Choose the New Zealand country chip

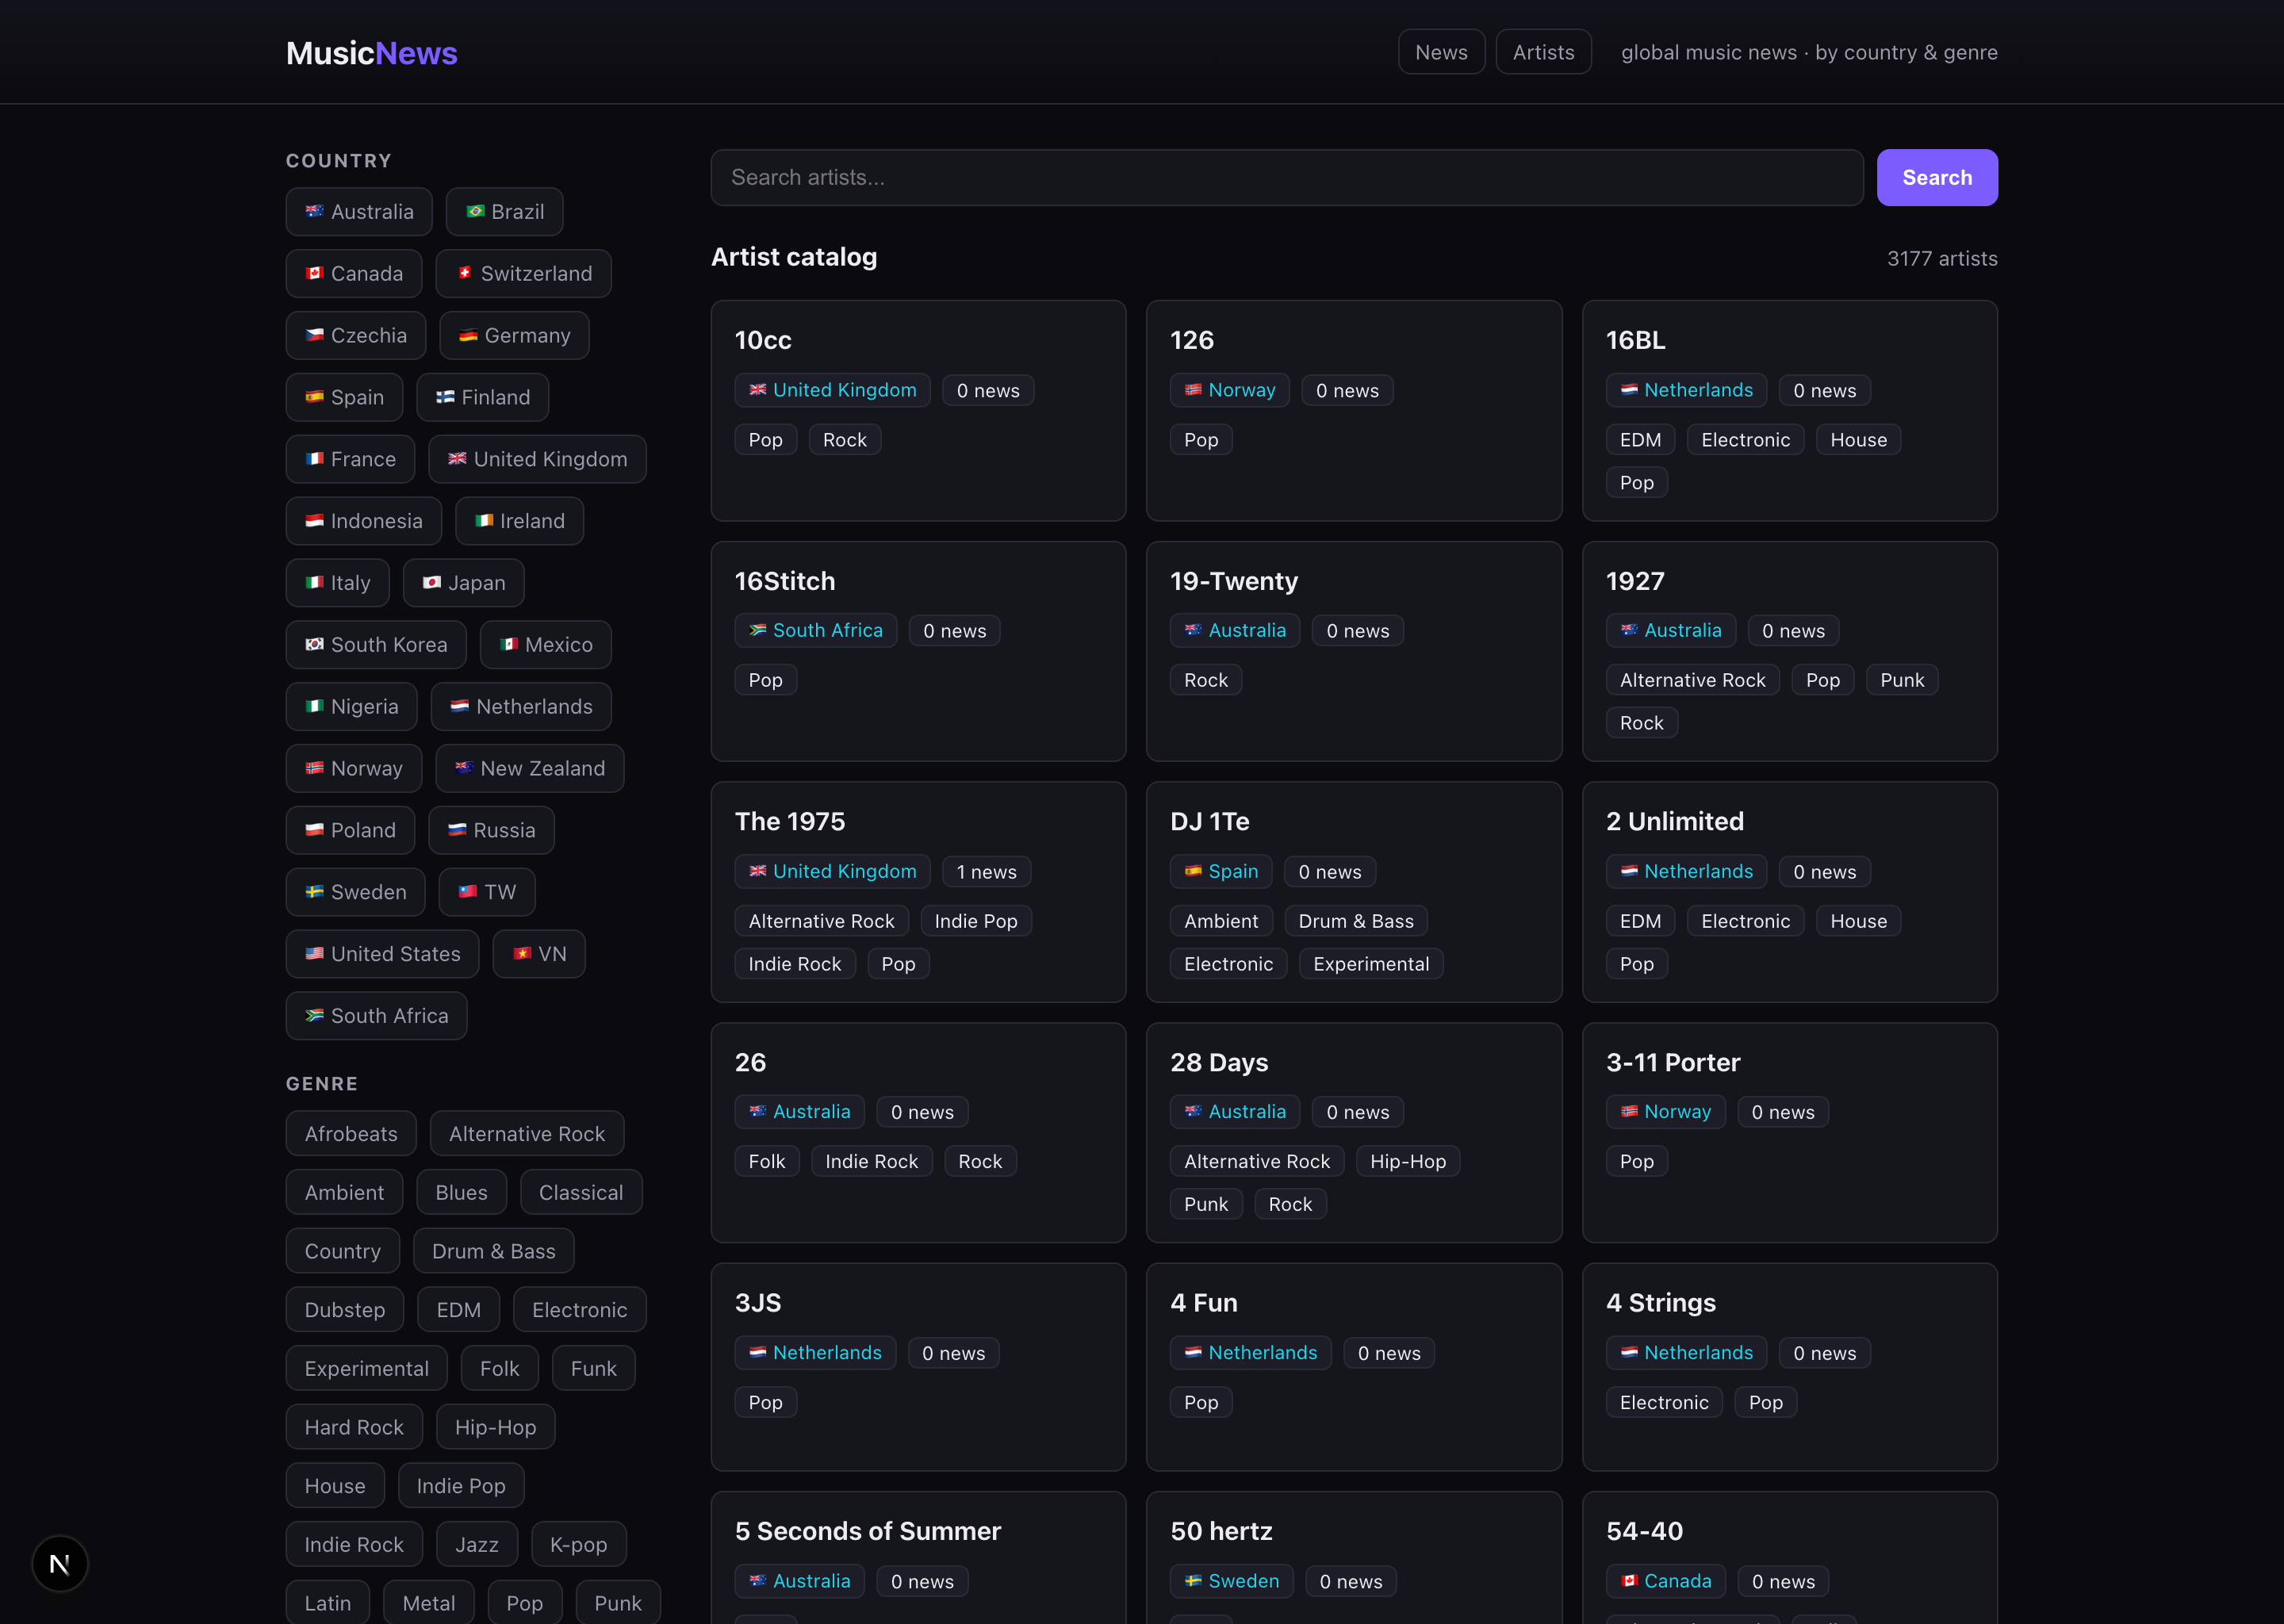tap(529, 769)
